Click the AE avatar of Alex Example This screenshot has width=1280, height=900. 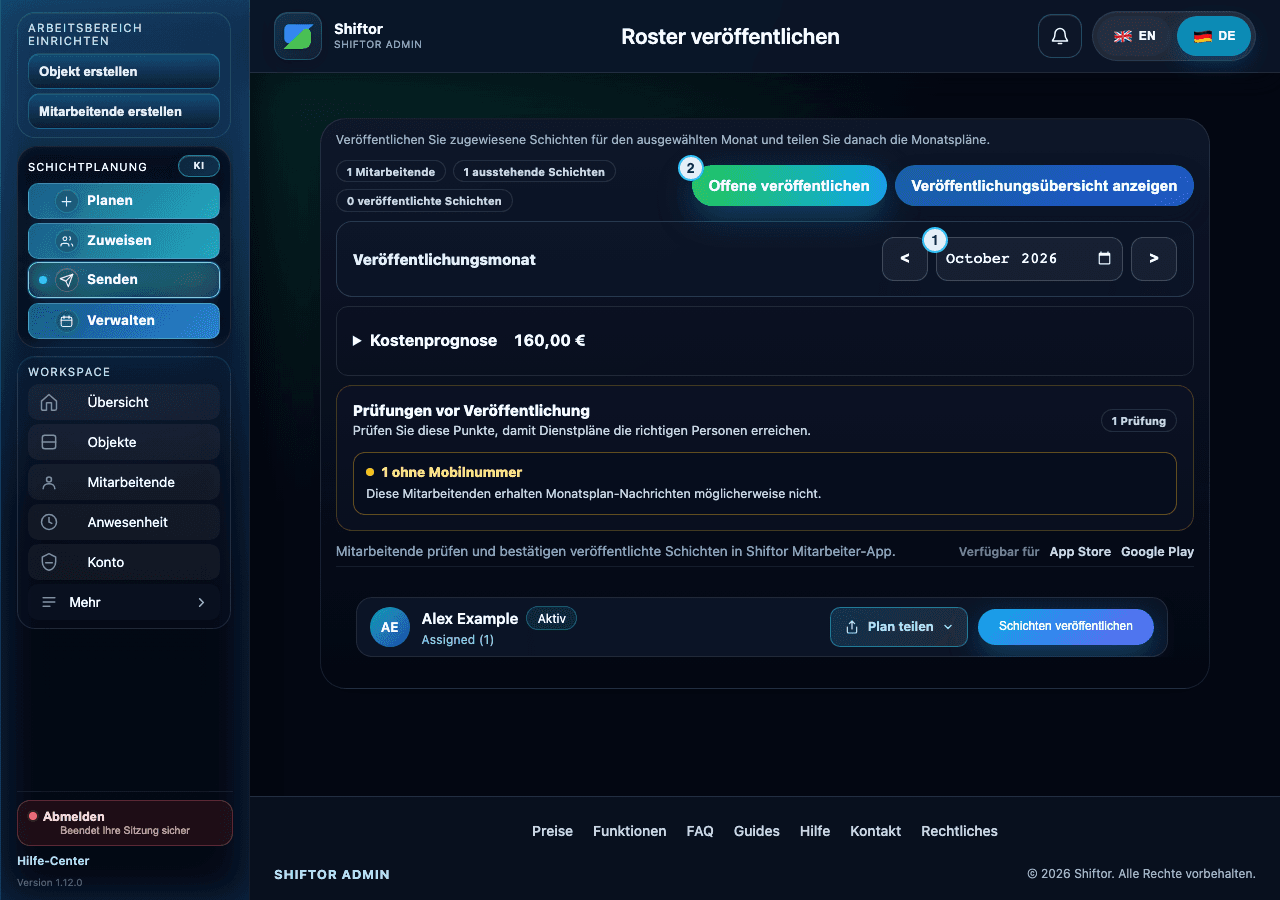coord(390,627)
